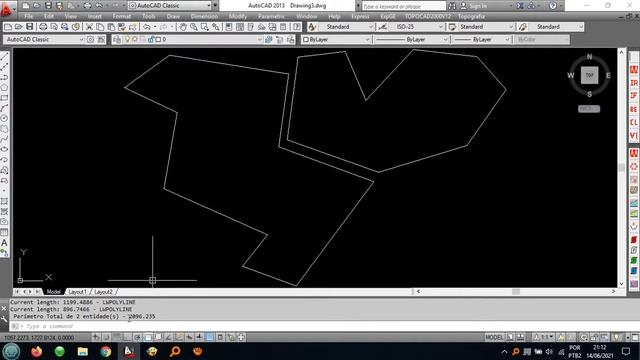Toggle Dynamic Input in status bar
The width and height of the screenshot is (640, 360).
coord(189,337)
